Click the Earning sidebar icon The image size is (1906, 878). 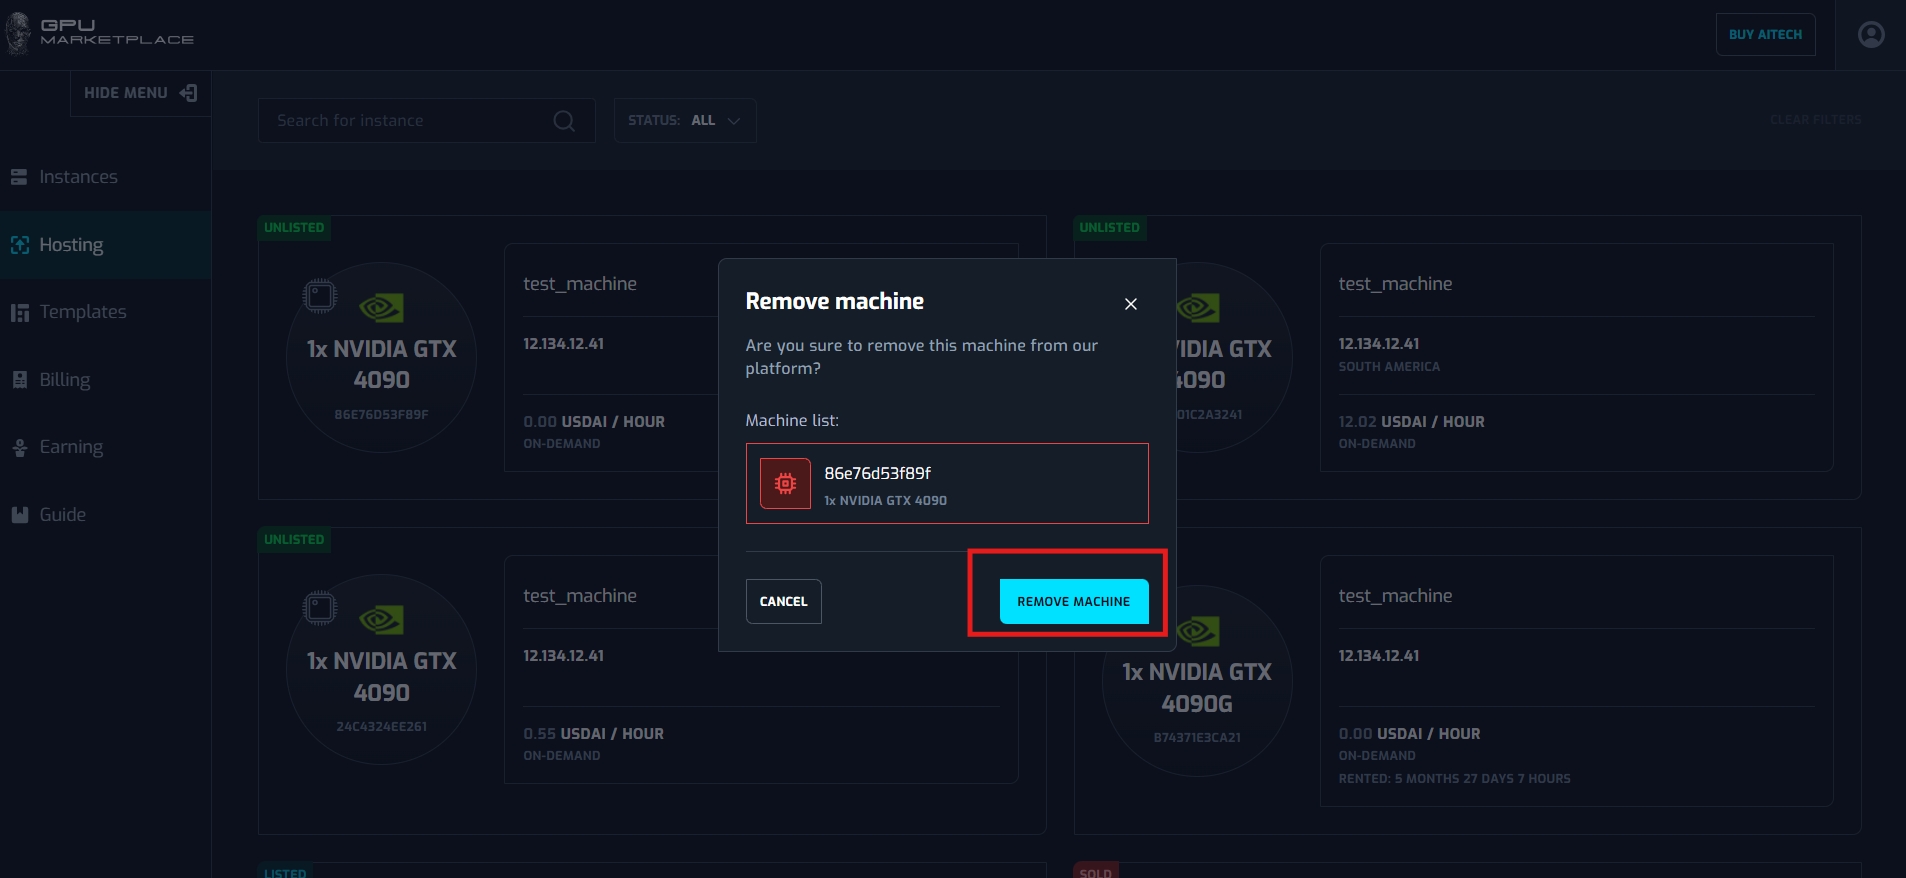pos(19,447)
